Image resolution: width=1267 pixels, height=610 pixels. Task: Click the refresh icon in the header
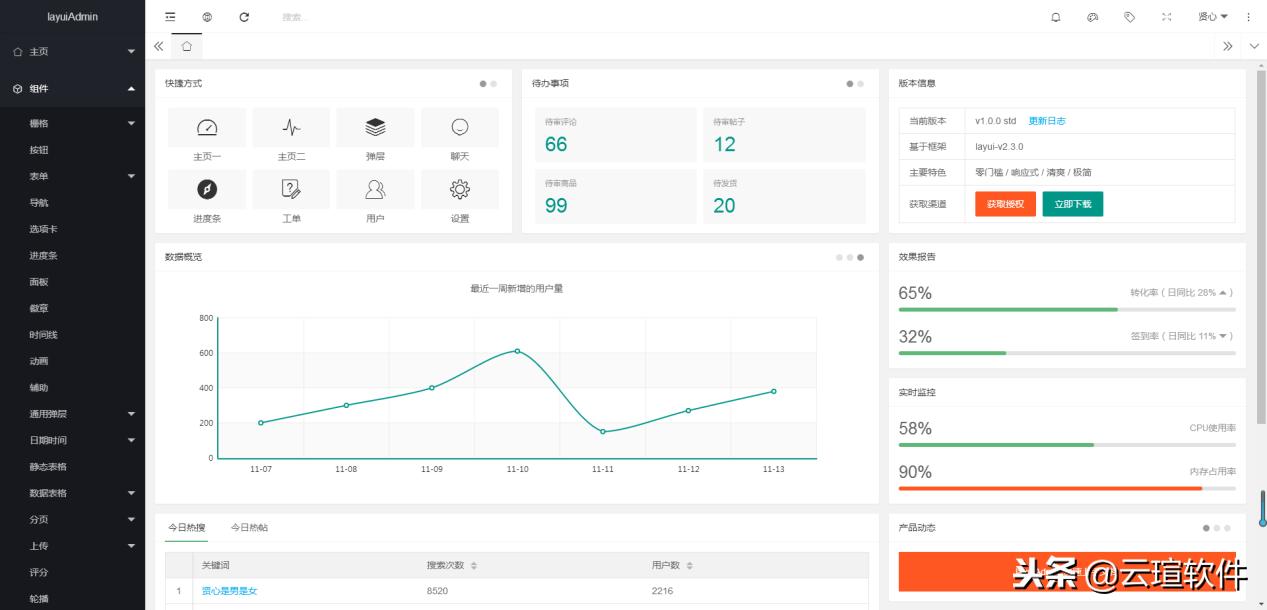click(243, 17)
